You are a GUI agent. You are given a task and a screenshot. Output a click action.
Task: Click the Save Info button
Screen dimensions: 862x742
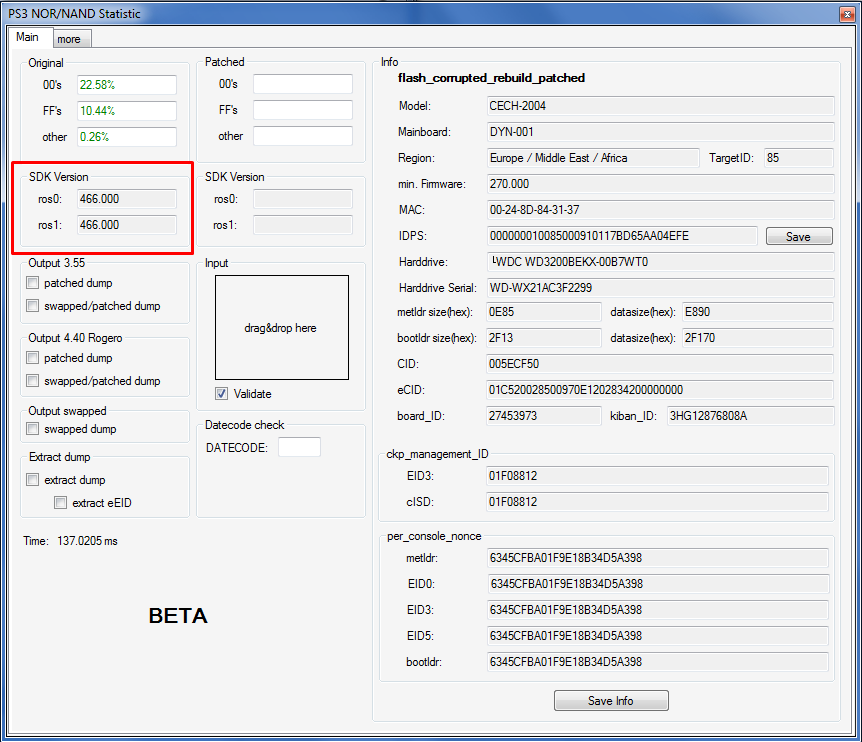(x=611, y=701)
